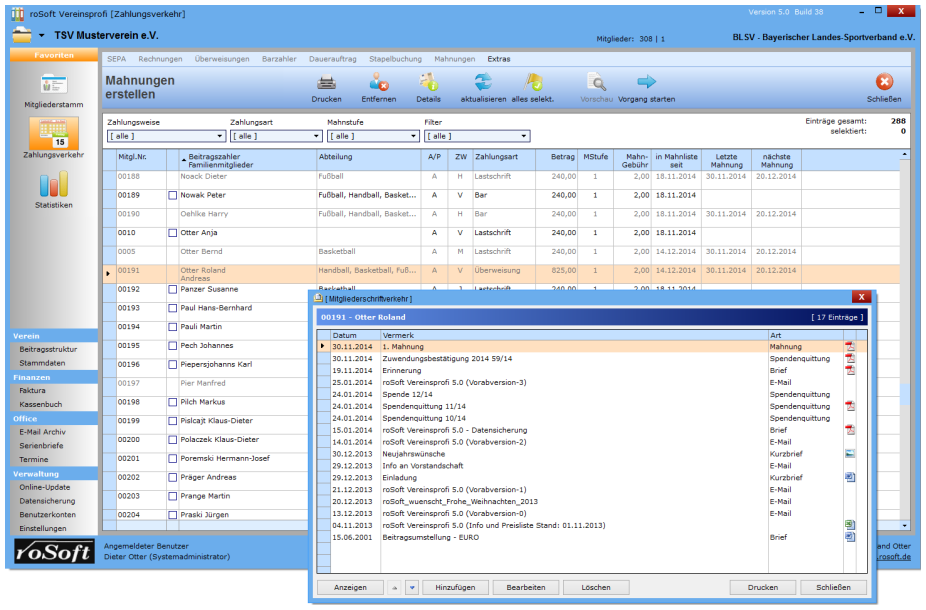Open Statistiken chart icon in sidebar
This screenshot has width=926, height=610.
(x=53, y=185)
